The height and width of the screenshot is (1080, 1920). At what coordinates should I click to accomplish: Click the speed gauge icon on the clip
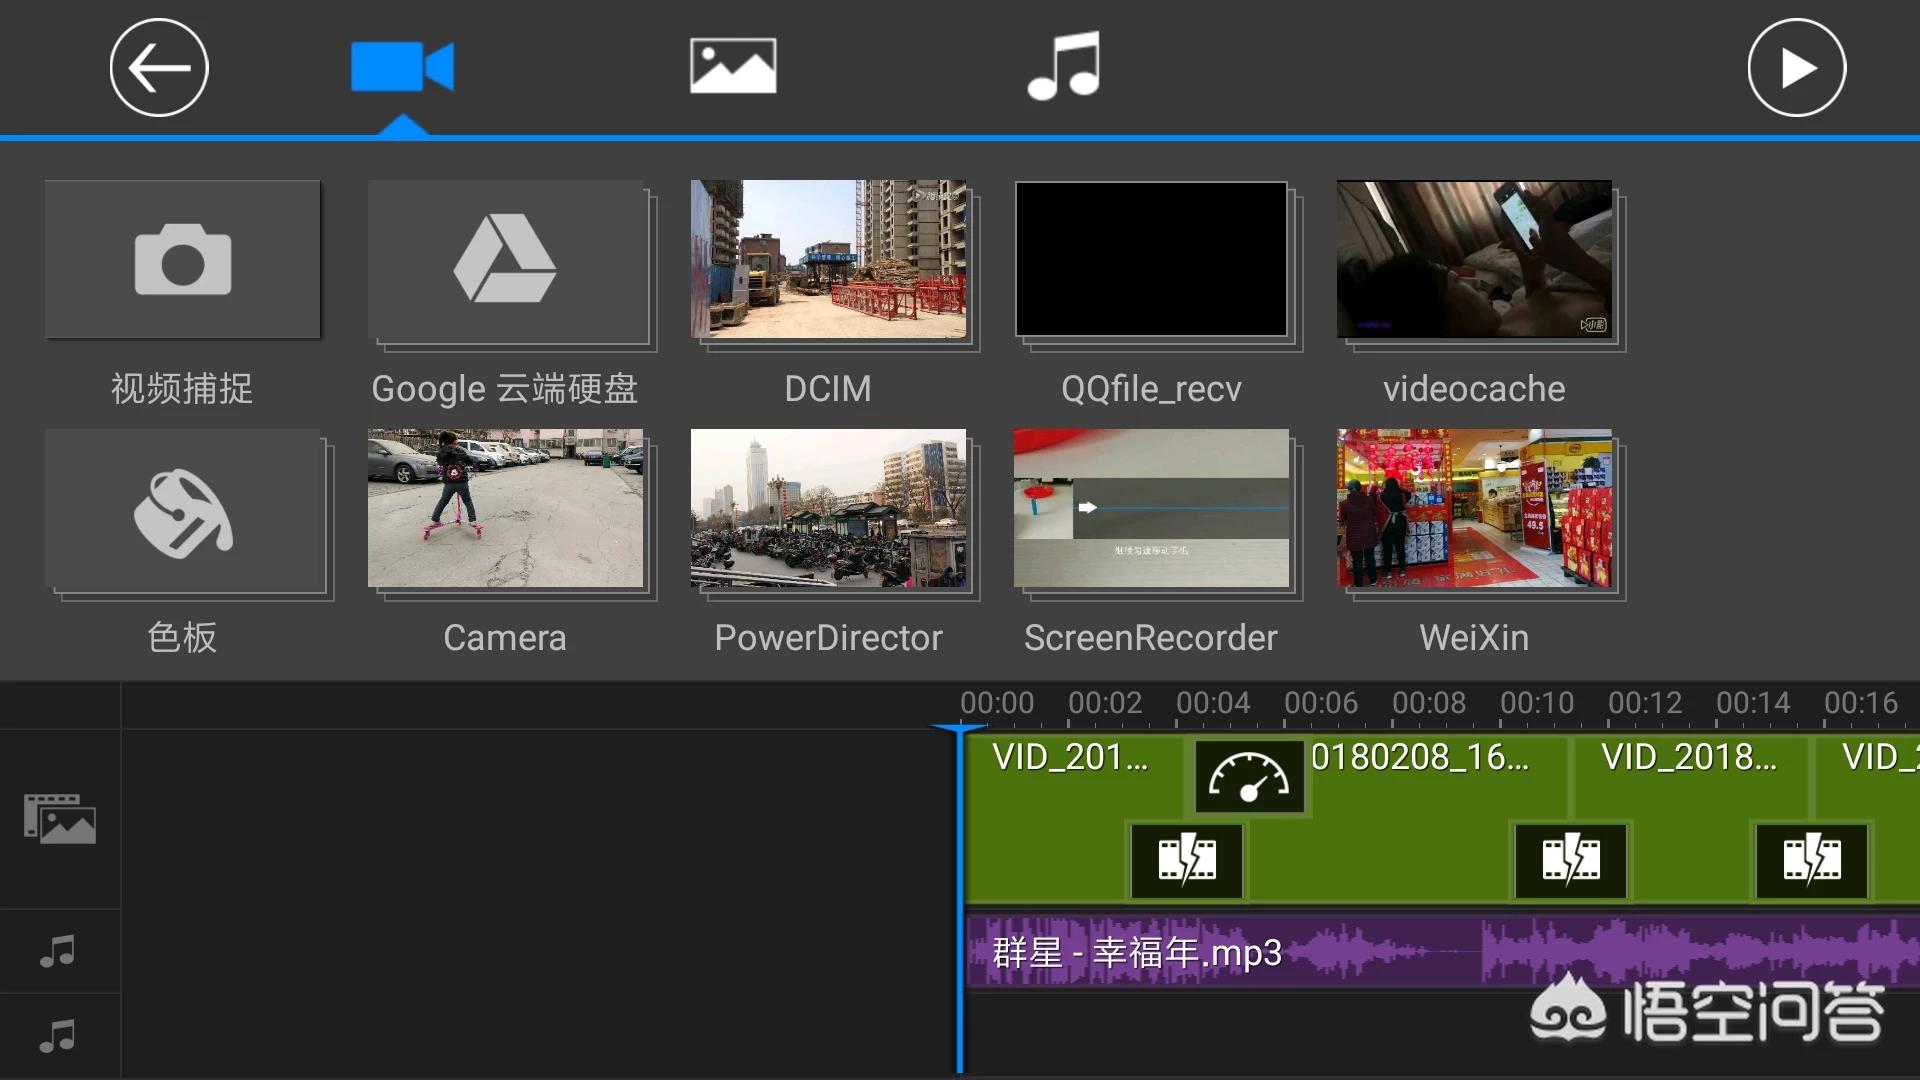click(x=1249, y=777)
